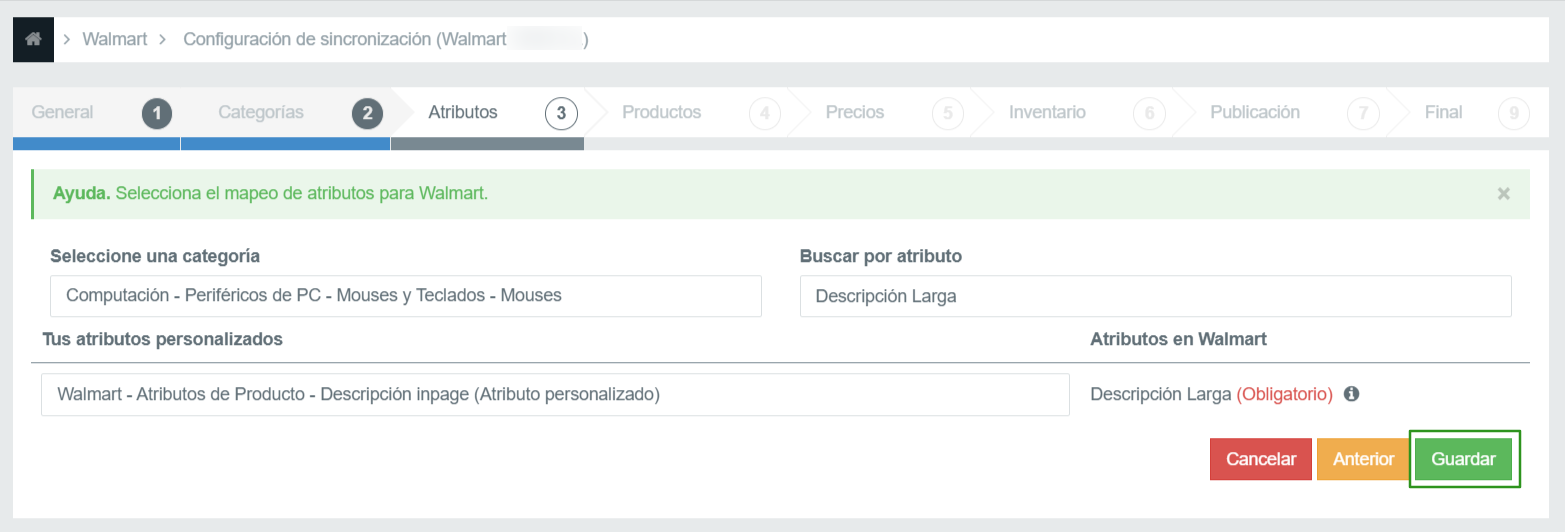The height and width of the screenshot is (532, 1565).
Task: Click the Ayuda help message text
Action: pos(271,193)
